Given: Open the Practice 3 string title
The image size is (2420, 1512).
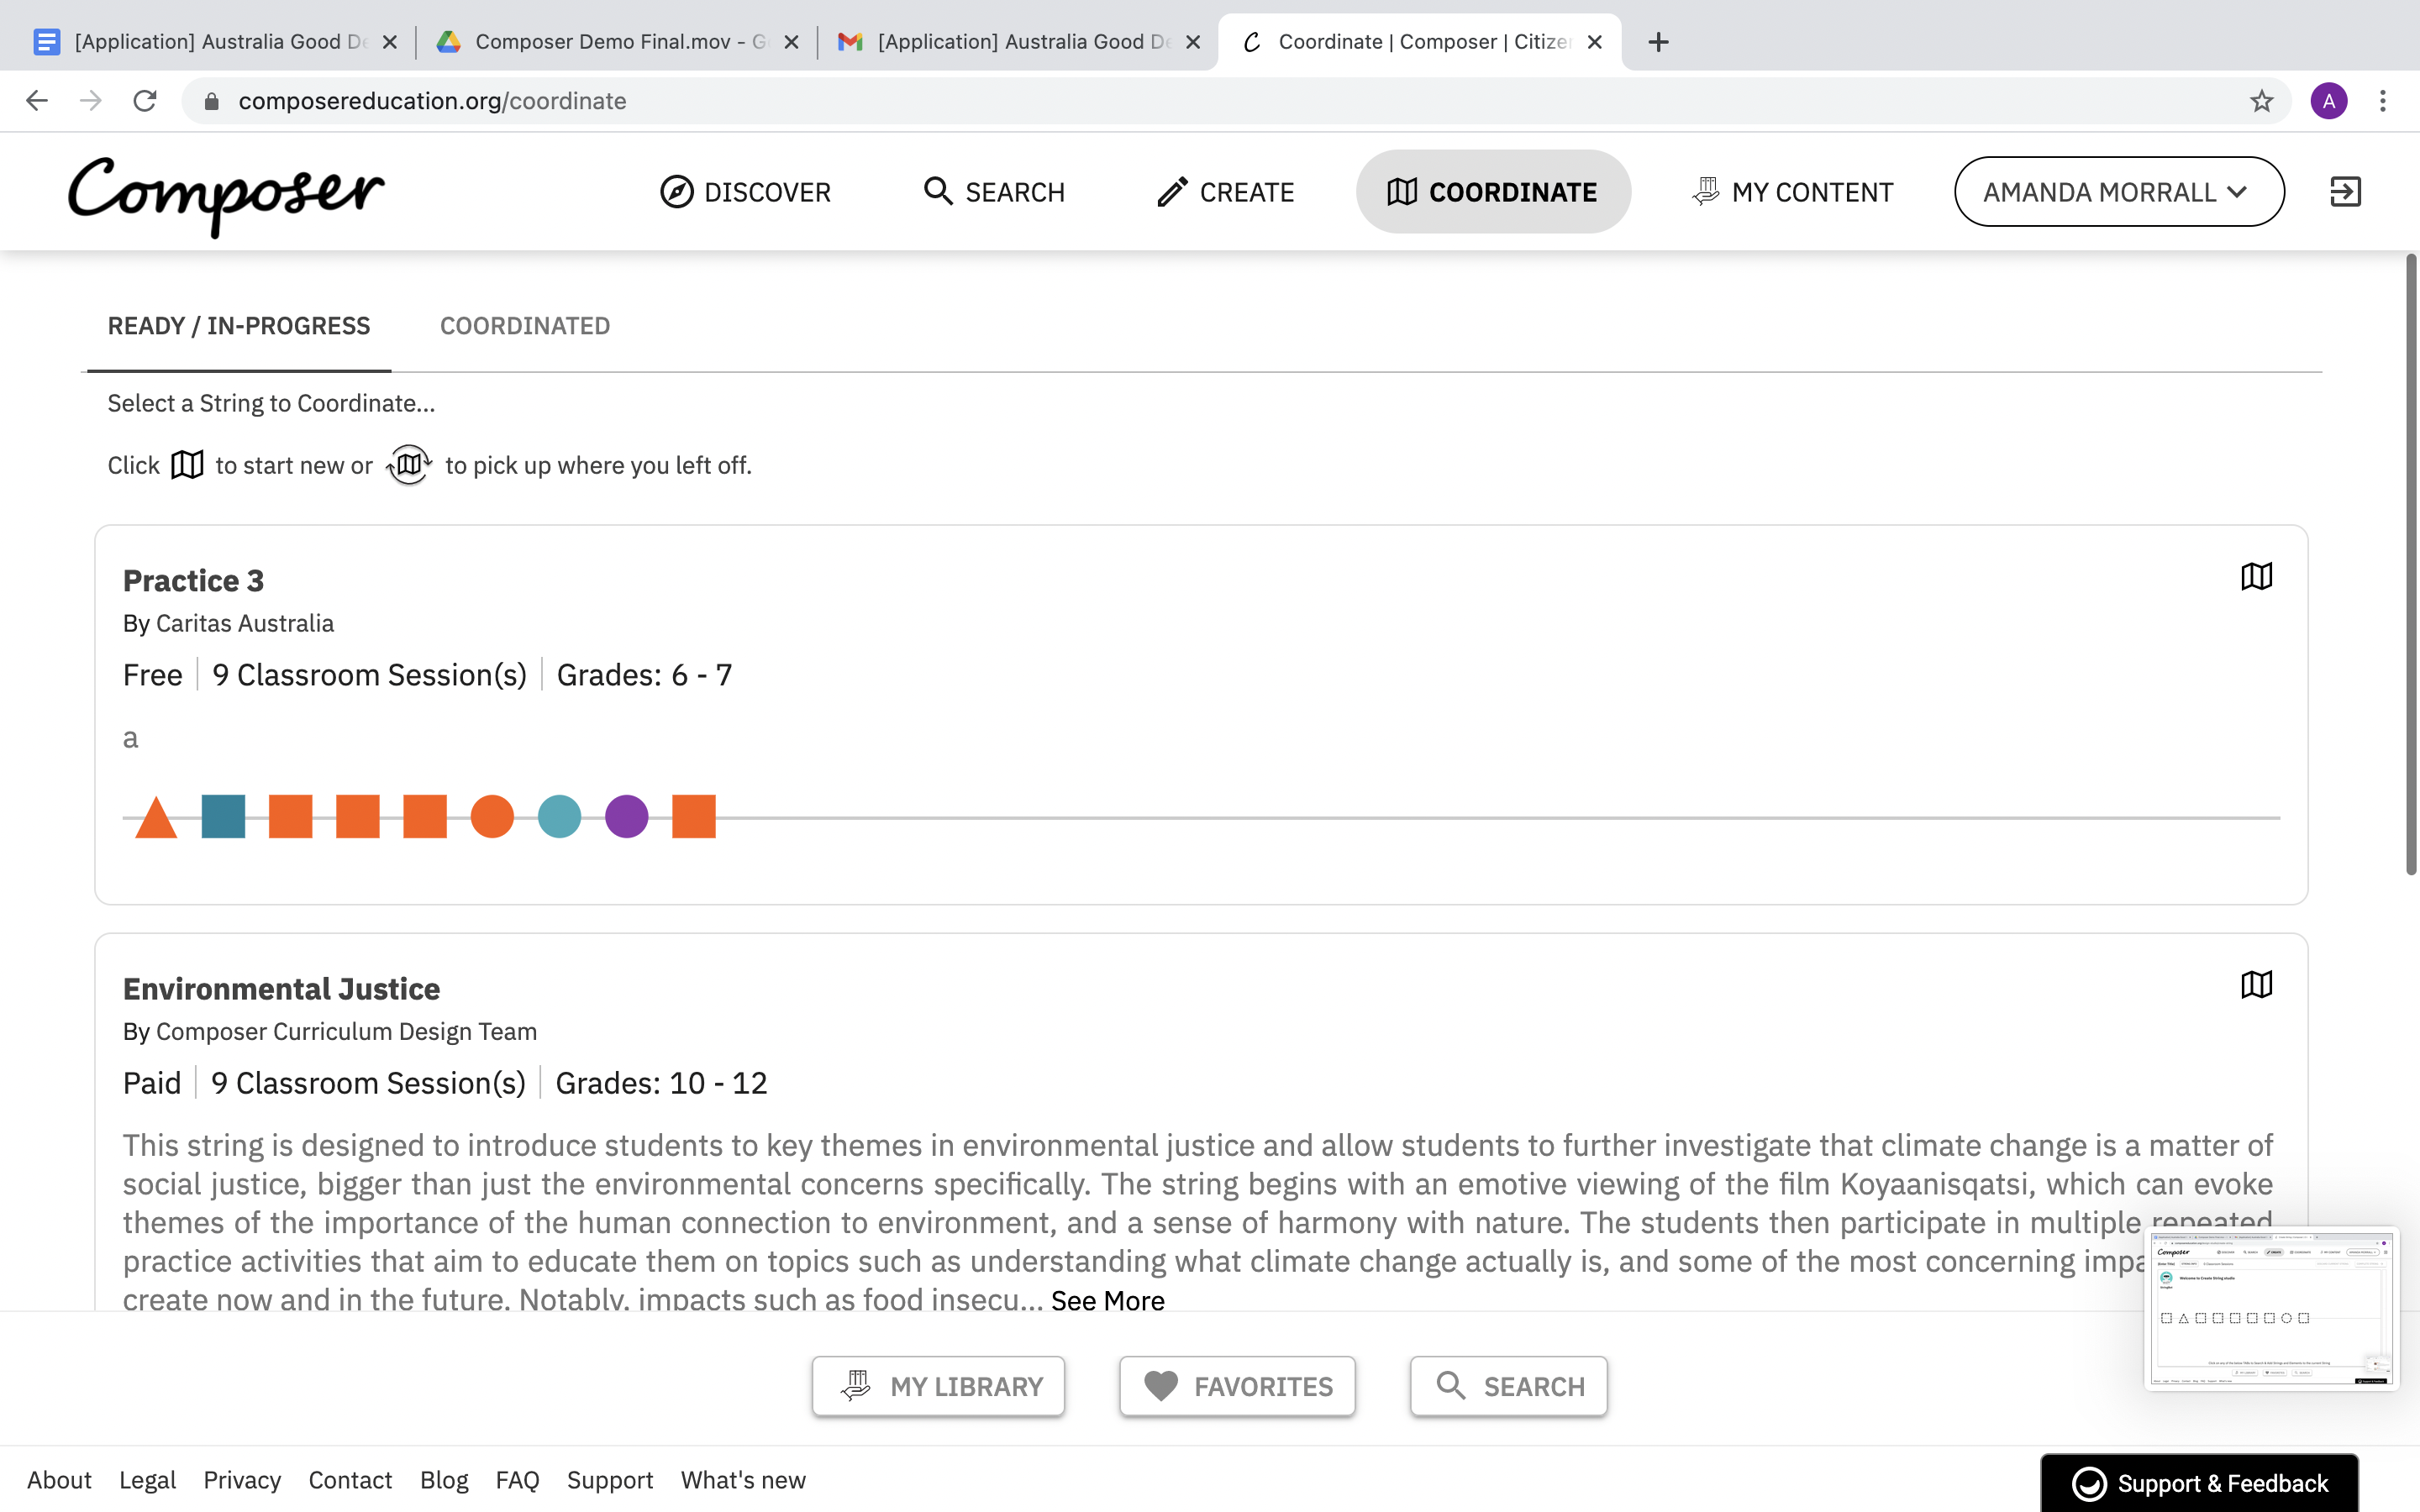Looking at the screenshot, I should coord(193,580).
